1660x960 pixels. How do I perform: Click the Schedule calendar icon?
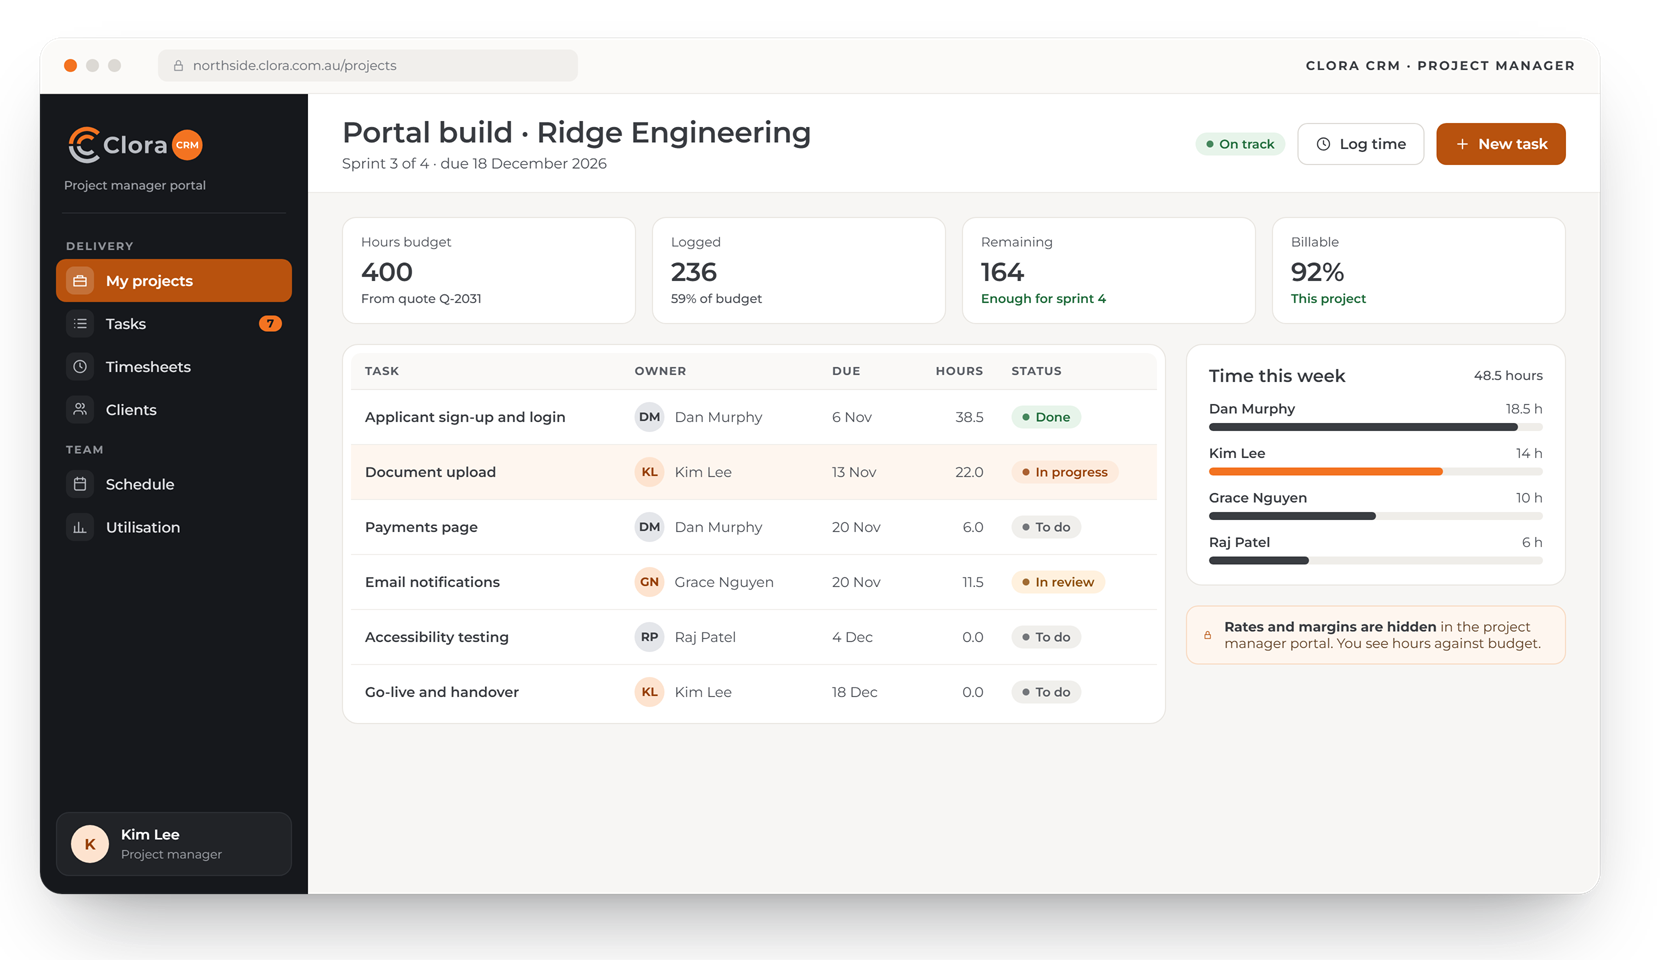80,484
